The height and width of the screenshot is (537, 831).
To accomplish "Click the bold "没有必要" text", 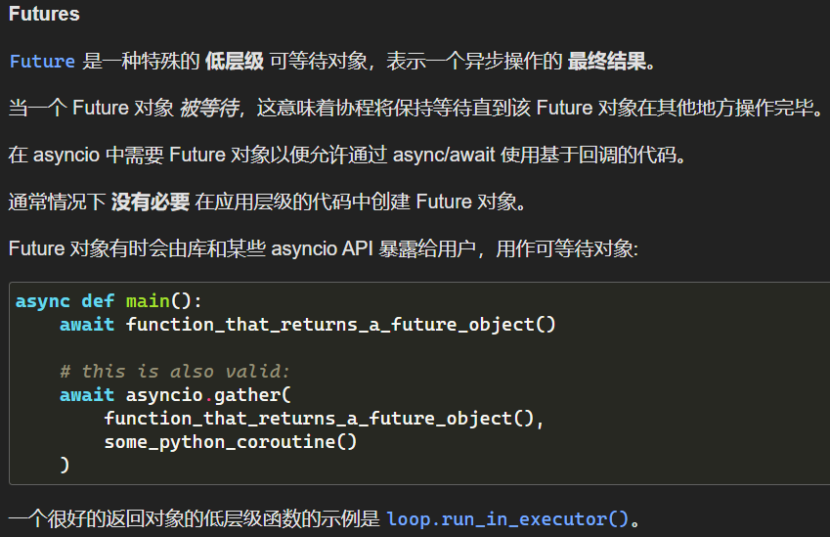I will (x=151, y=202).
